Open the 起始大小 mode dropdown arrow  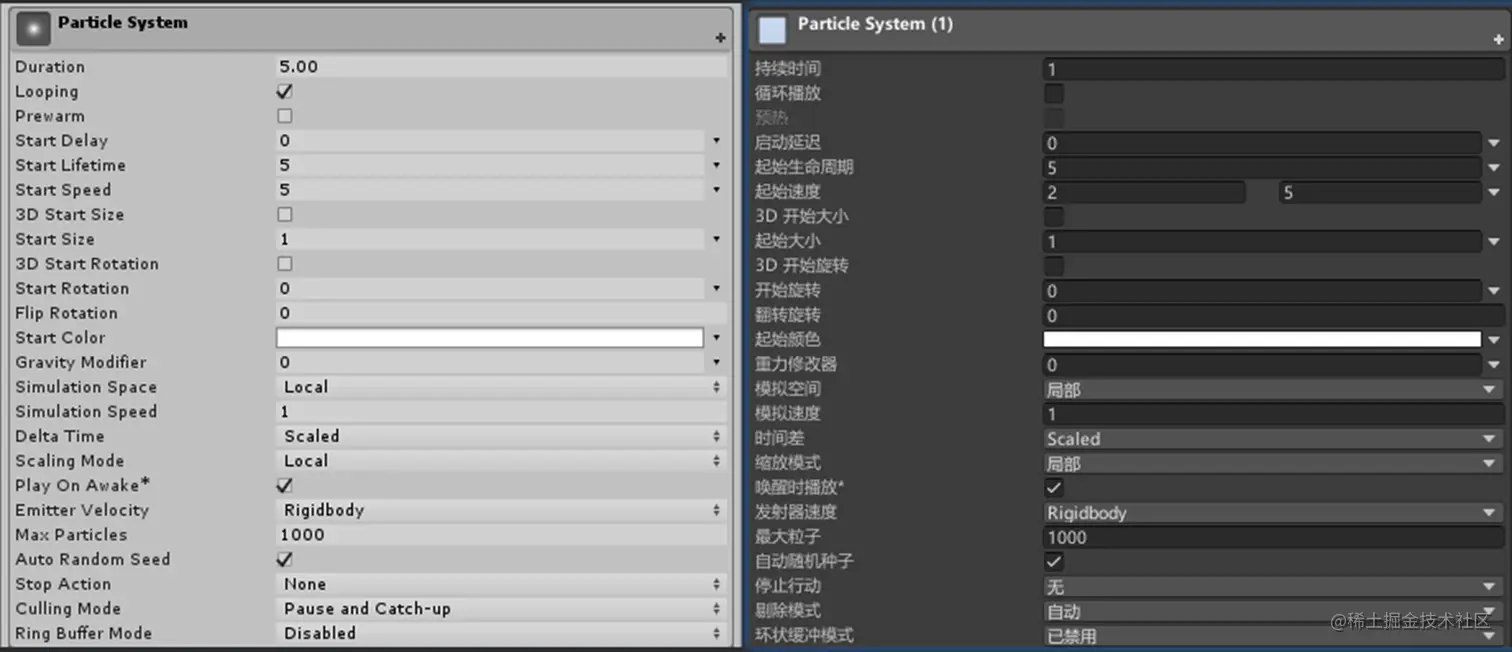1494,242
